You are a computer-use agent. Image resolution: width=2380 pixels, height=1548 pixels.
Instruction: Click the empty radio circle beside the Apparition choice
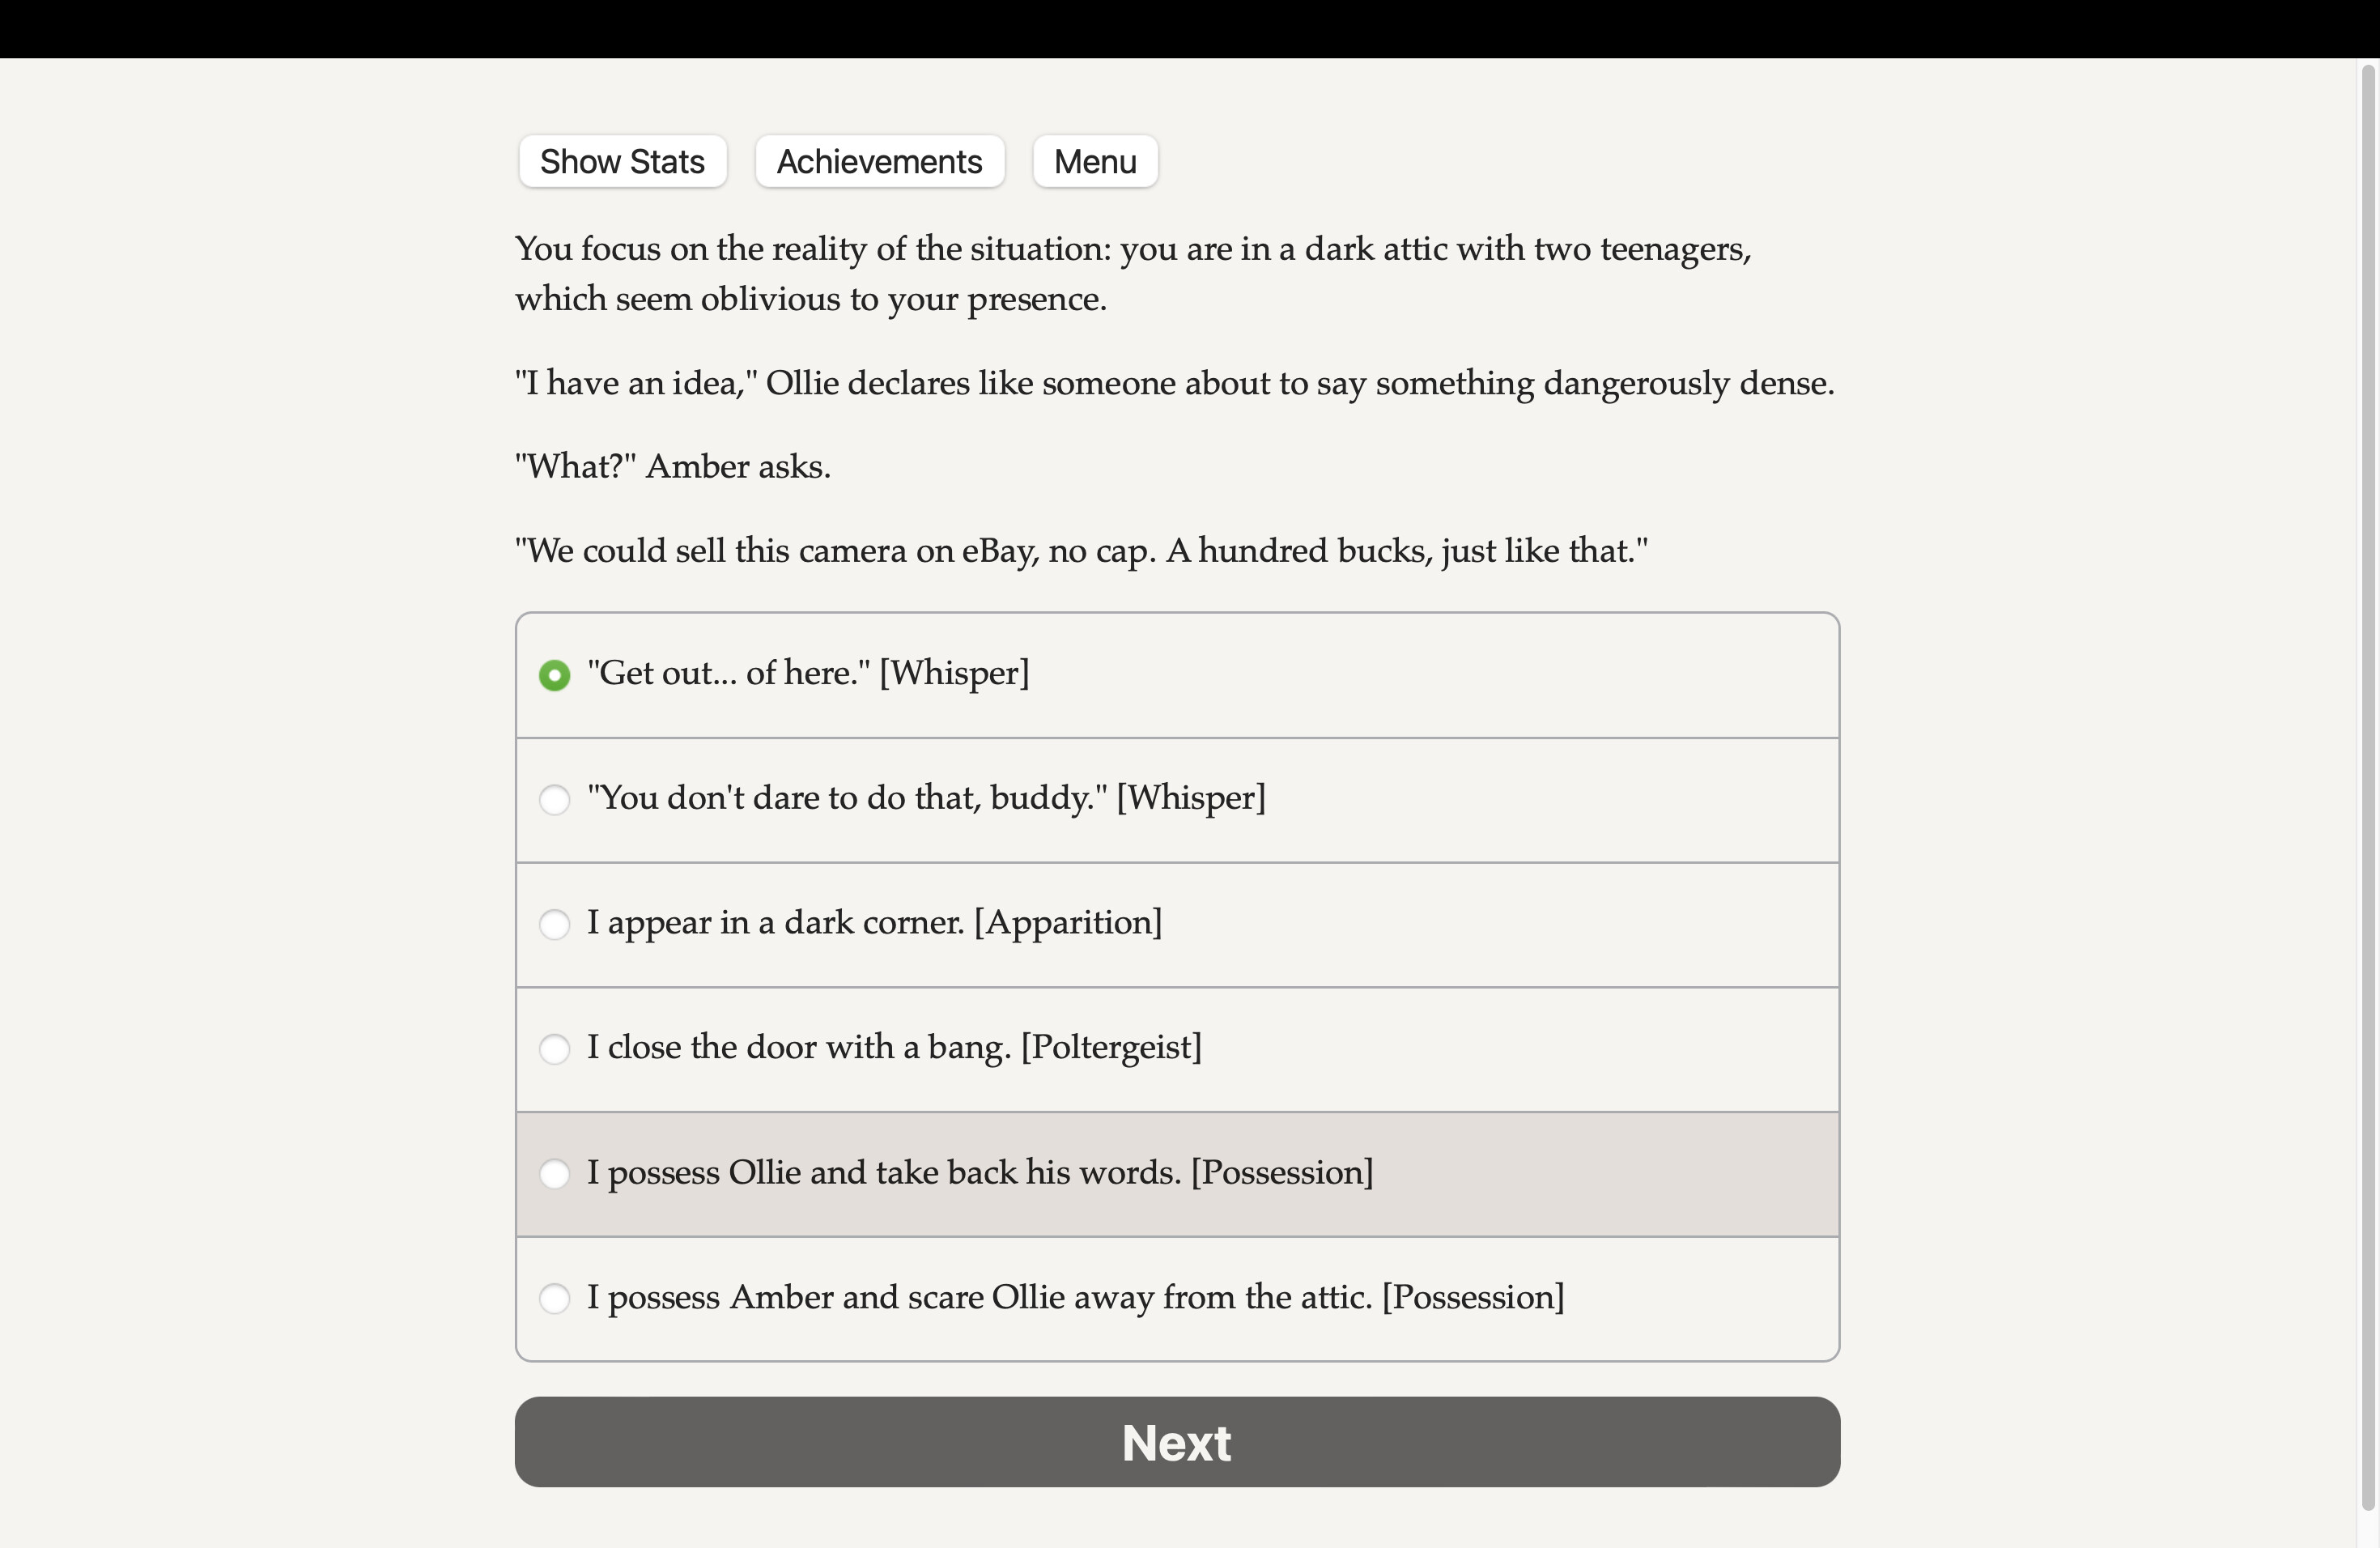tap(555, 925)
